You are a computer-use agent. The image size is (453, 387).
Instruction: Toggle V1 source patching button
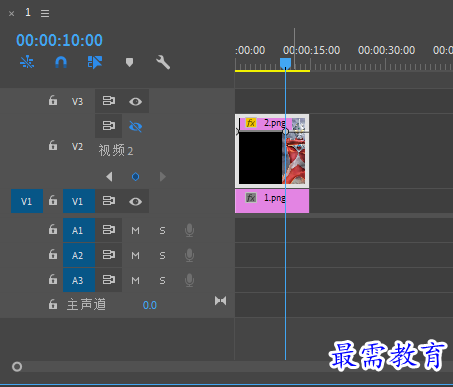pyautogui.click(x=27, y=201)
